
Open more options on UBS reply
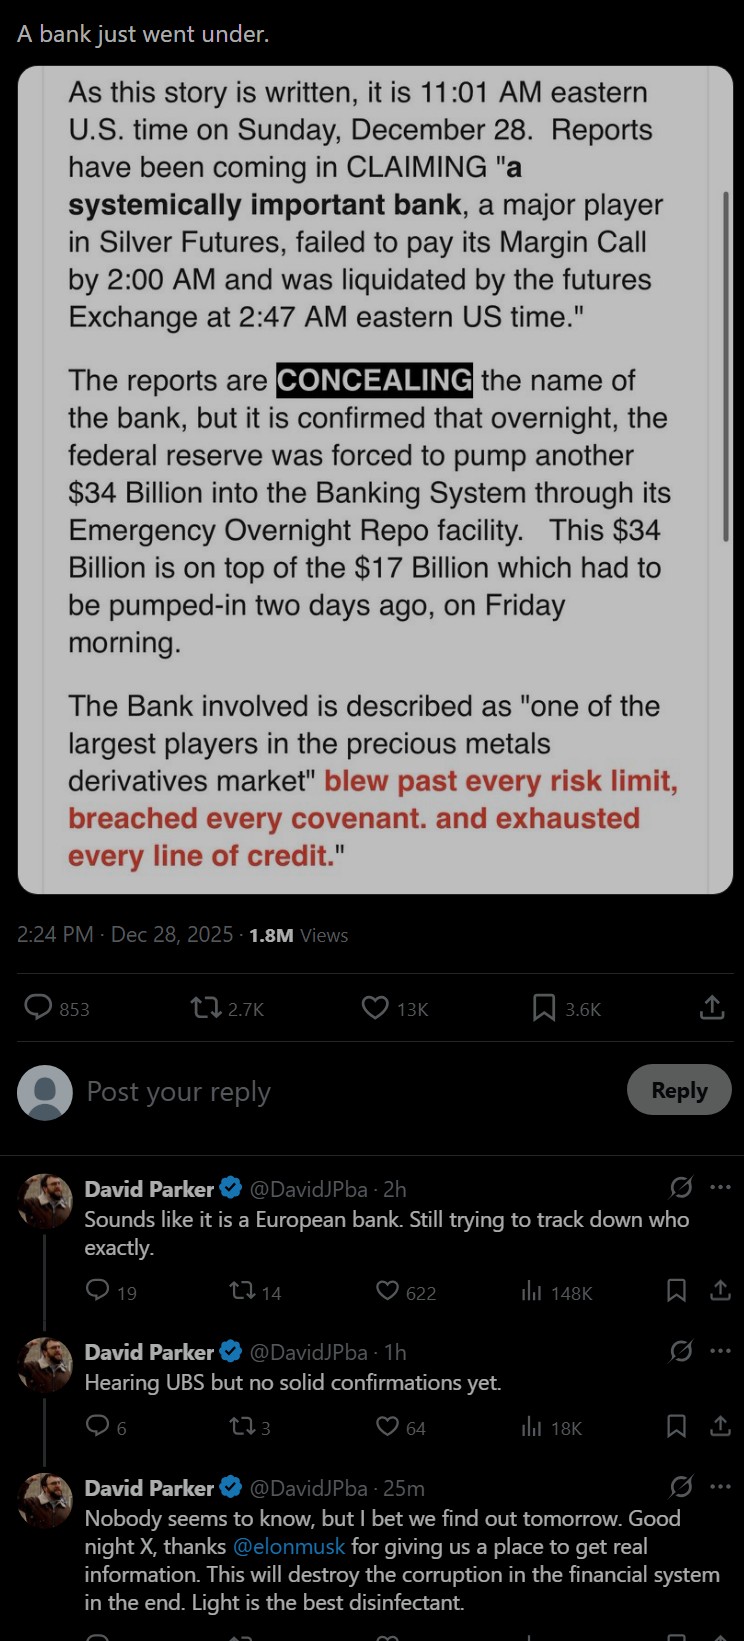[720, 1351]
